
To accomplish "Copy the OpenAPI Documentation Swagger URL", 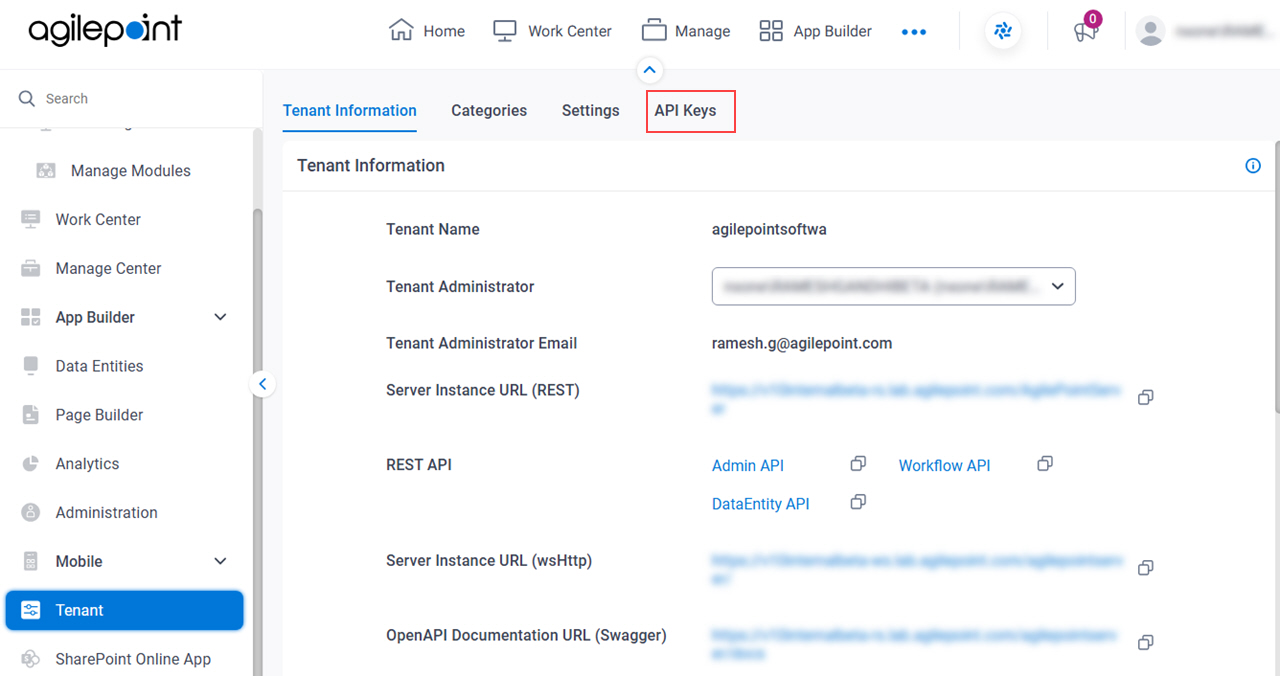I will [x=1146, y=643].
